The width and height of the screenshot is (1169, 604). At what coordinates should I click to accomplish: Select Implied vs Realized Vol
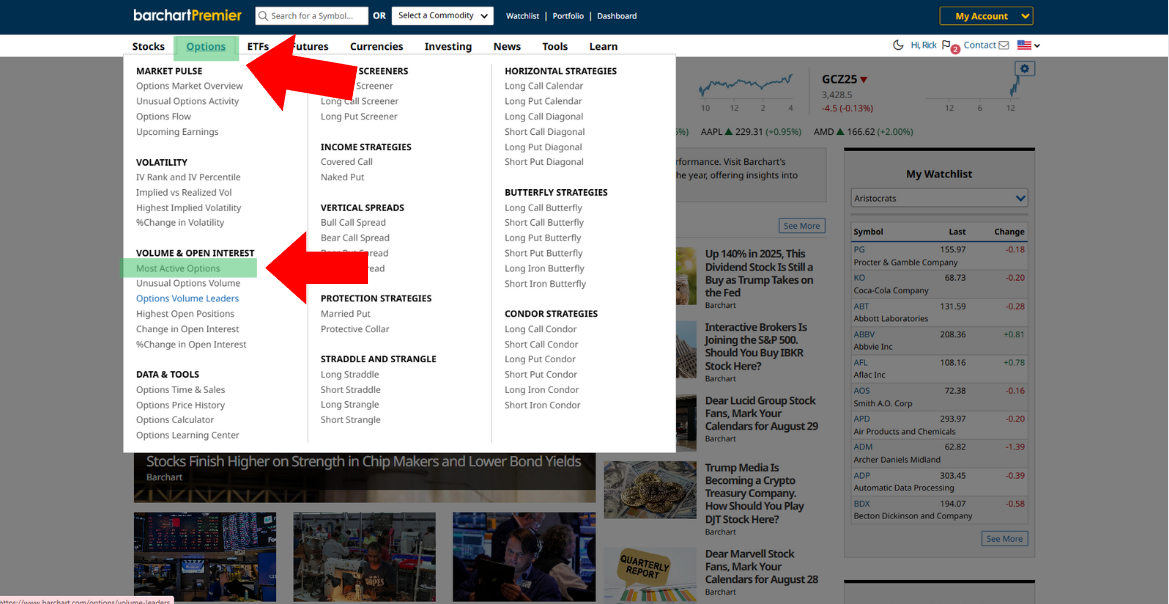(x=183, y=192)
